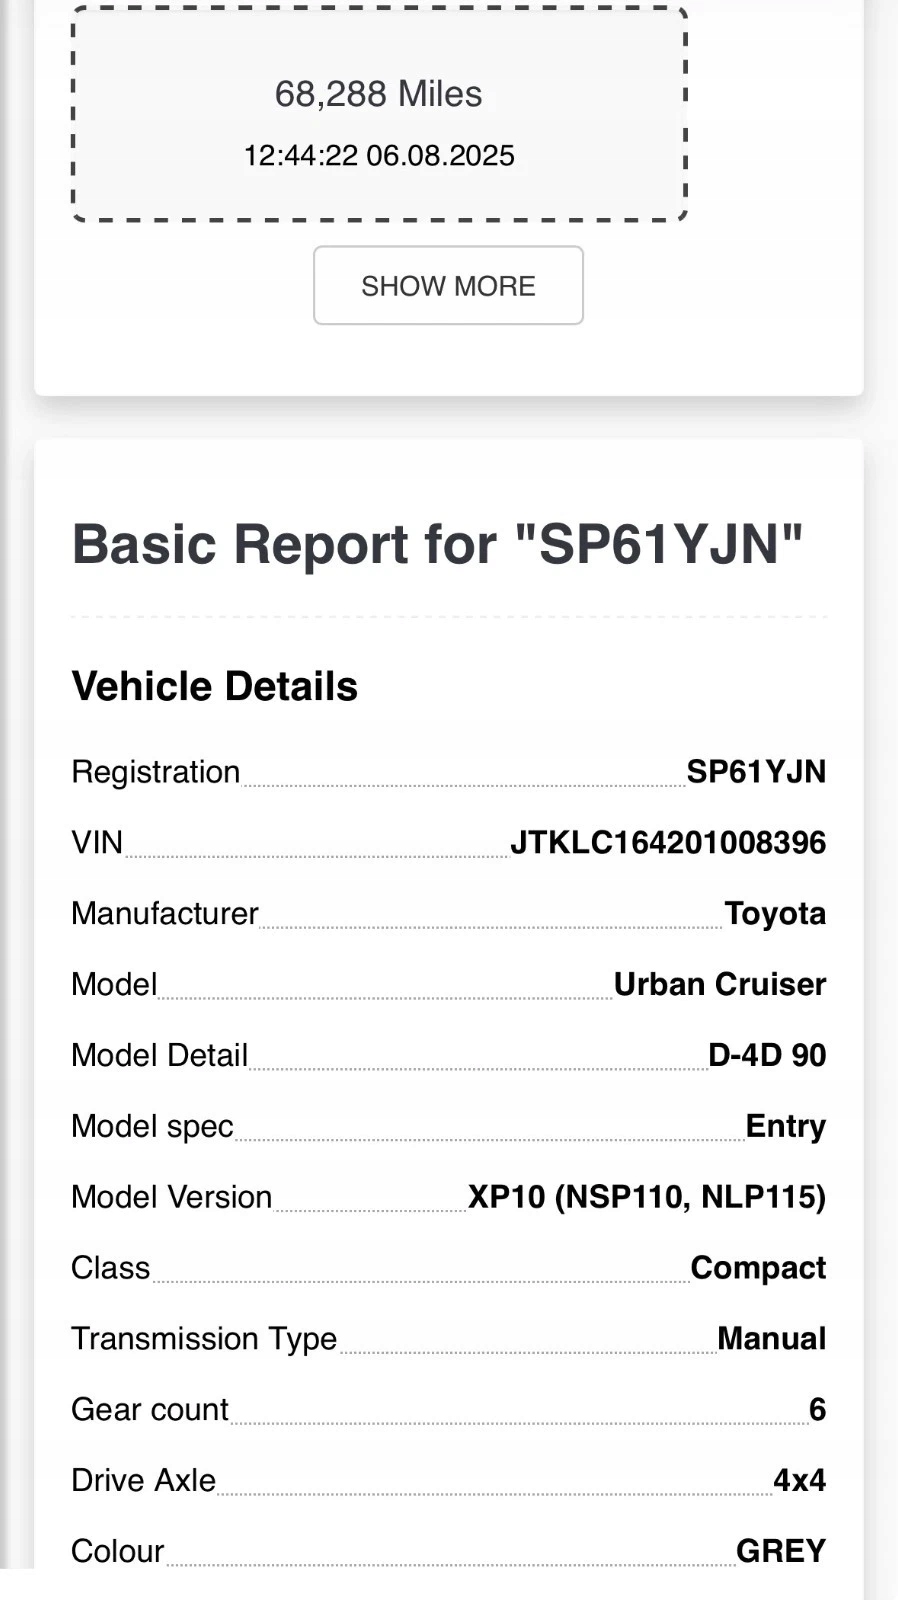Click the GREY colour value
The image size is (898, 1600).
(781, 1552)
